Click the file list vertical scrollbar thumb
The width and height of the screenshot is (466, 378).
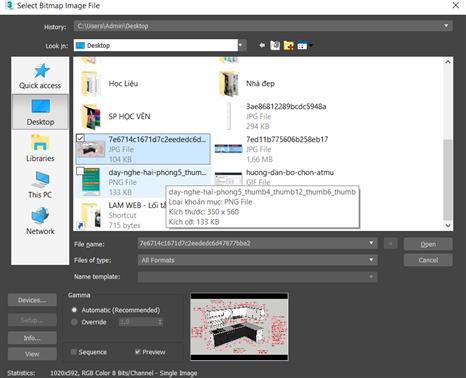coord(448,180)
